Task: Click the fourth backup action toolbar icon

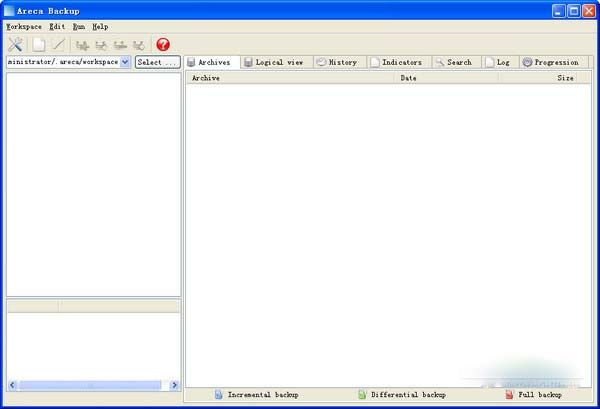Action: click(x=139, y=45)
